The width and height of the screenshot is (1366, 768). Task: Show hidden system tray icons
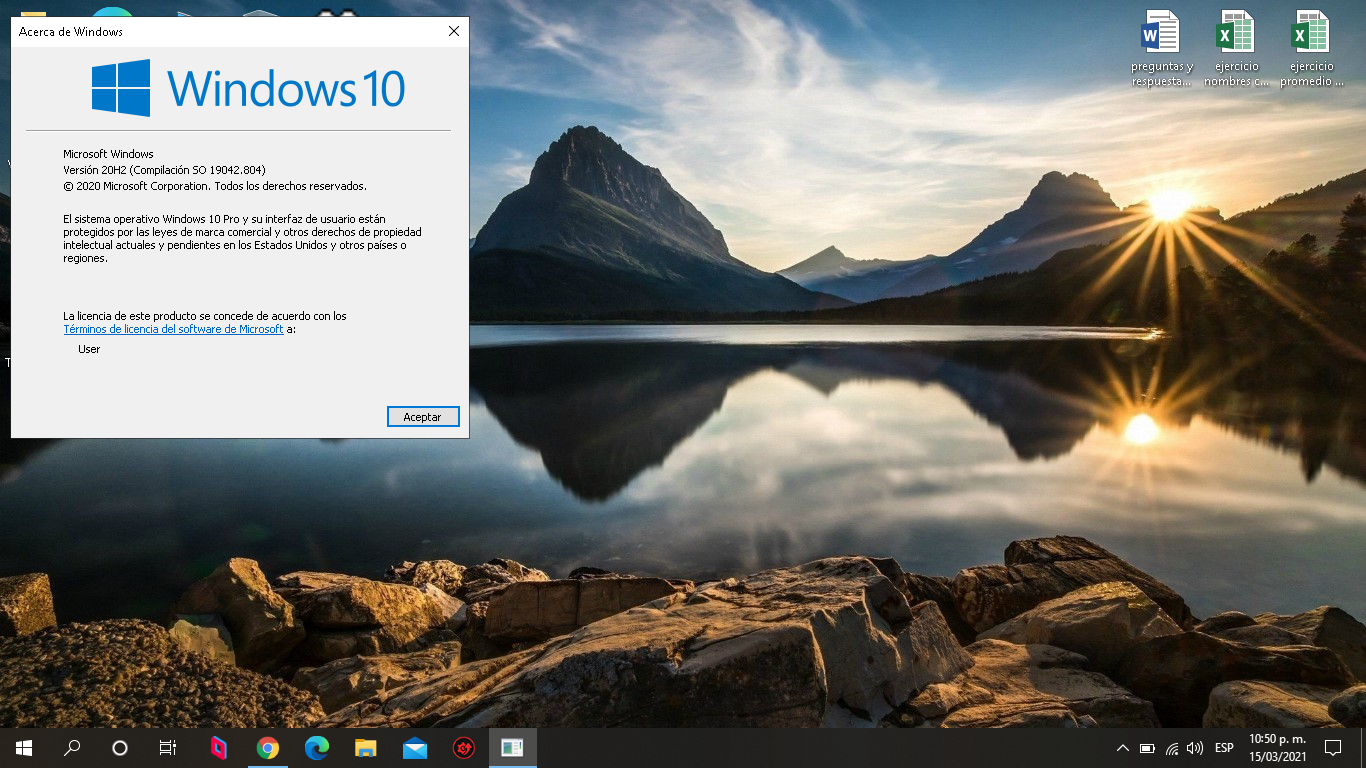pos(1122,748)
